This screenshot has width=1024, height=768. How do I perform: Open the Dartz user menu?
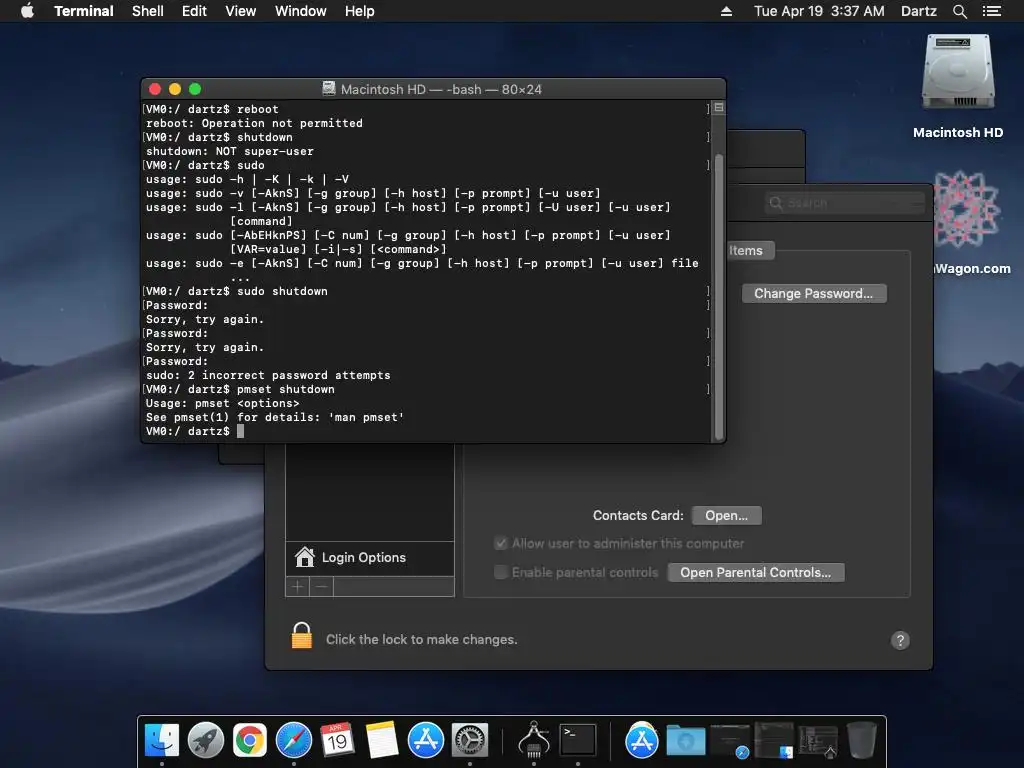point(918,11)
